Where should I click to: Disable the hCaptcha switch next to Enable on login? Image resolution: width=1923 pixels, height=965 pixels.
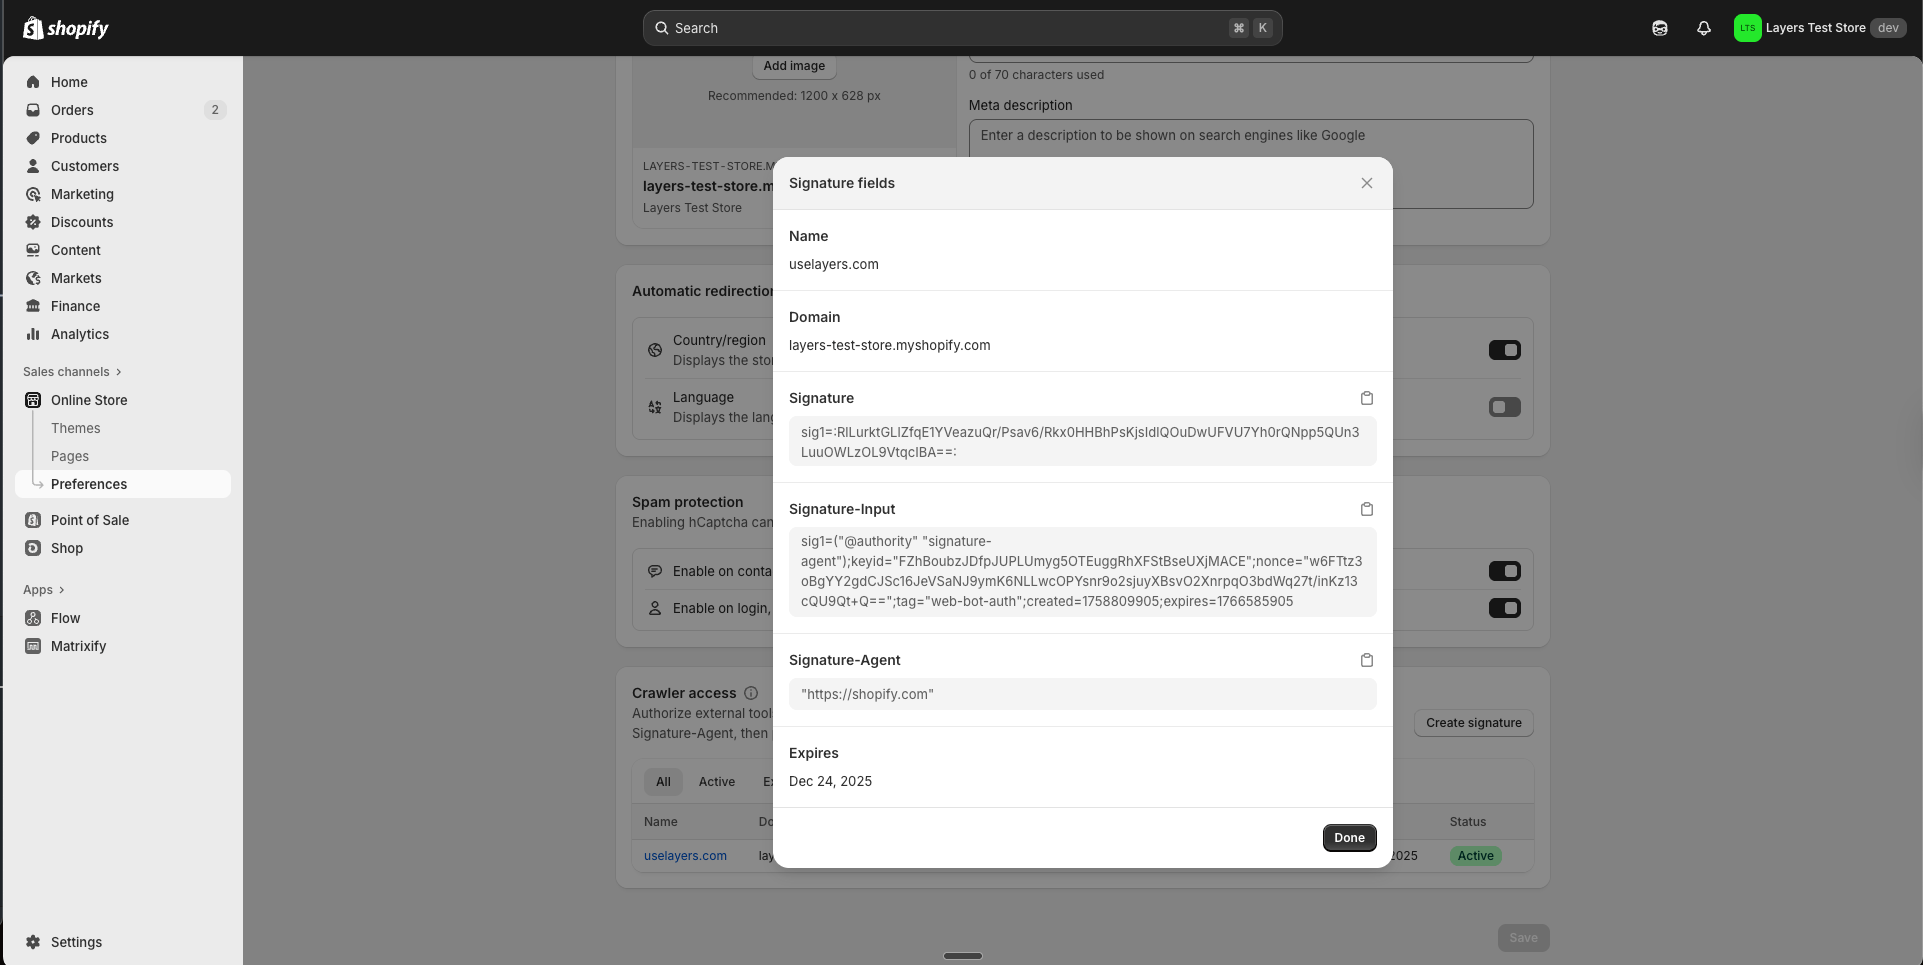click(1505, 608)
